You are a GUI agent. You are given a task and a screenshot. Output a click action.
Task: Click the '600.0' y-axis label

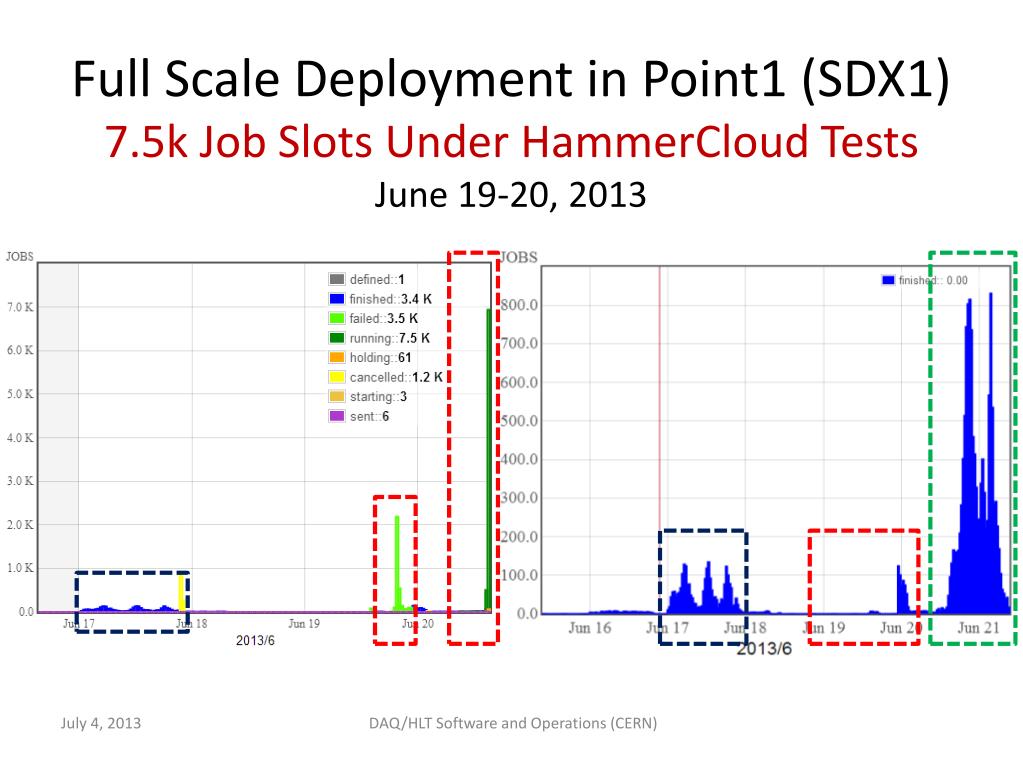pyautogui.click(x=519, y=382)
